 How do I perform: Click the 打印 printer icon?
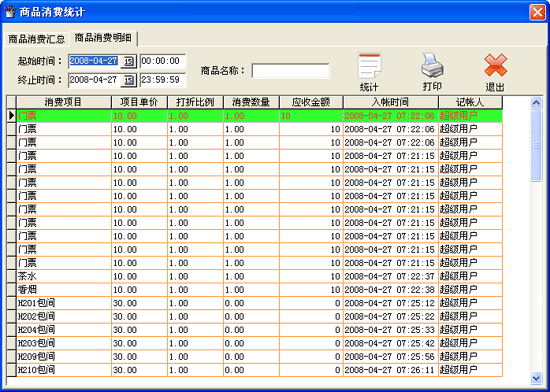(x=432, y=65)
